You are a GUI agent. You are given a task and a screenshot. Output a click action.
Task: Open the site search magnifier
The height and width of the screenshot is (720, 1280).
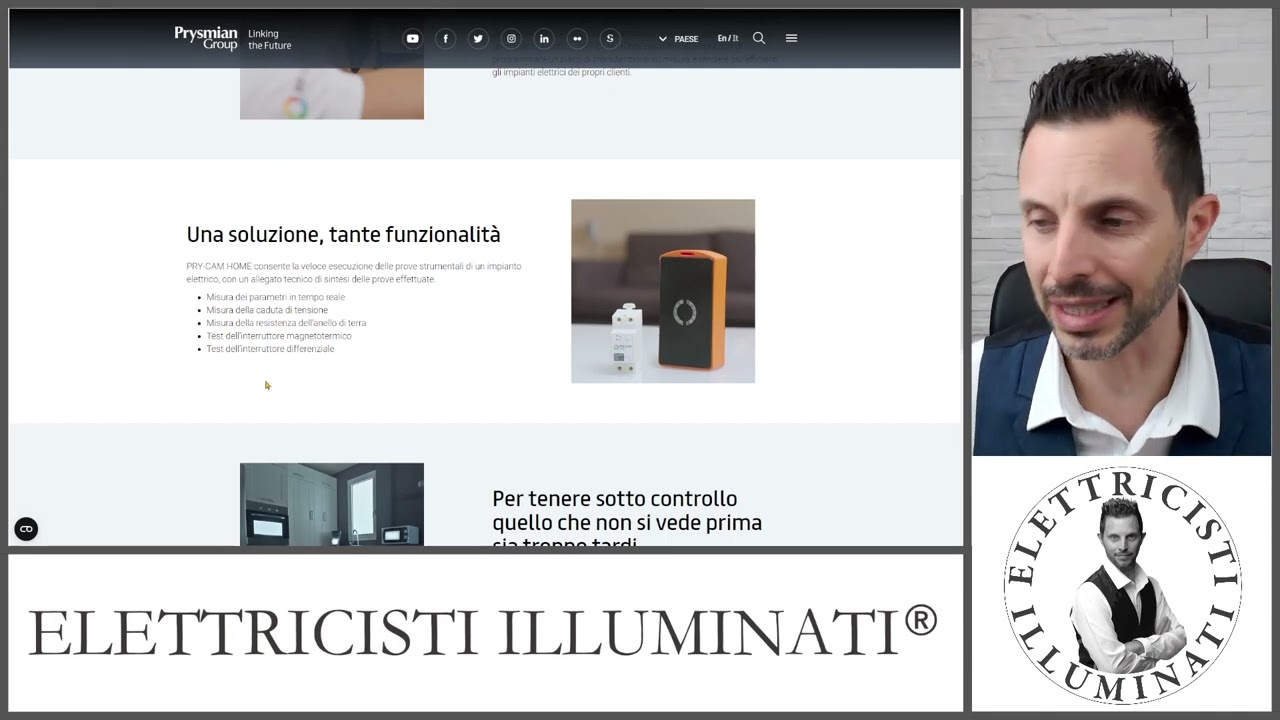[x=759, y=38]
